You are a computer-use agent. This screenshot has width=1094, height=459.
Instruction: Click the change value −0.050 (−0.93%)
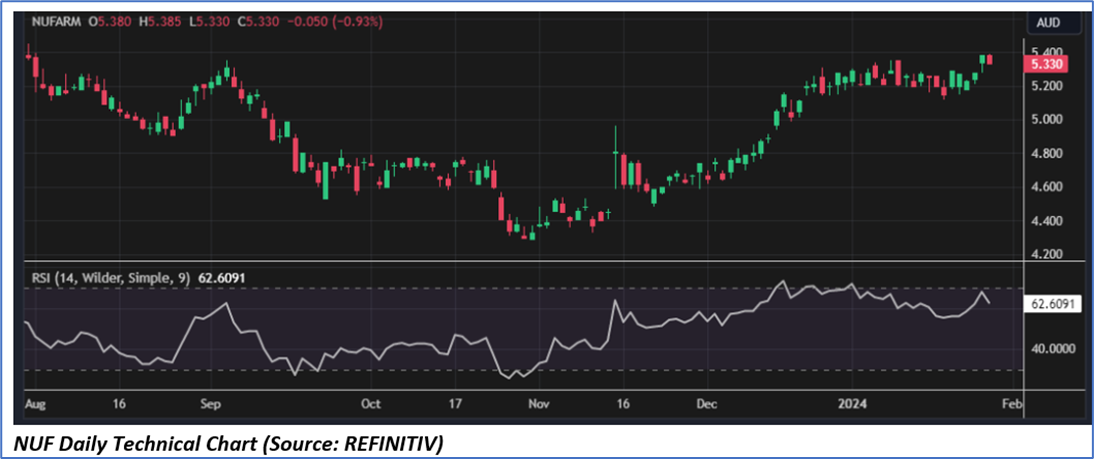click(x=334, y=22)
